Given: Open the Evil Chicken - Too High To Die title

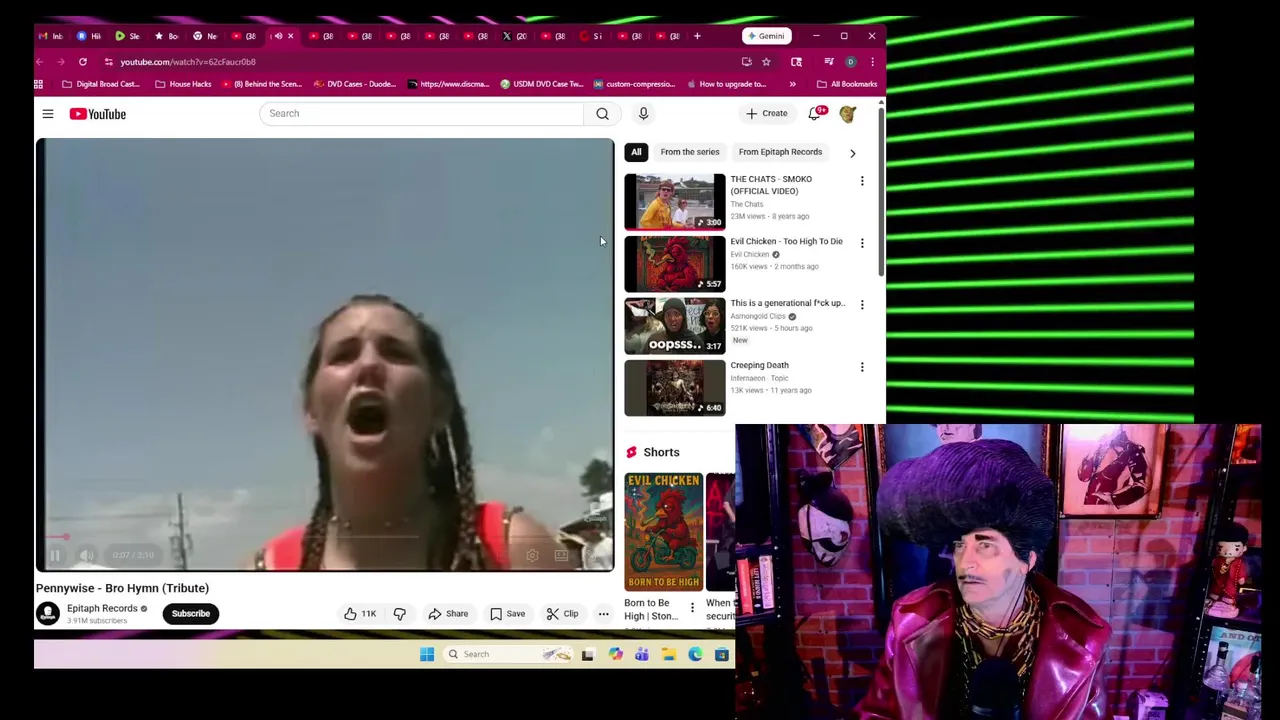Looking at the screenshot, I should 786,241.
